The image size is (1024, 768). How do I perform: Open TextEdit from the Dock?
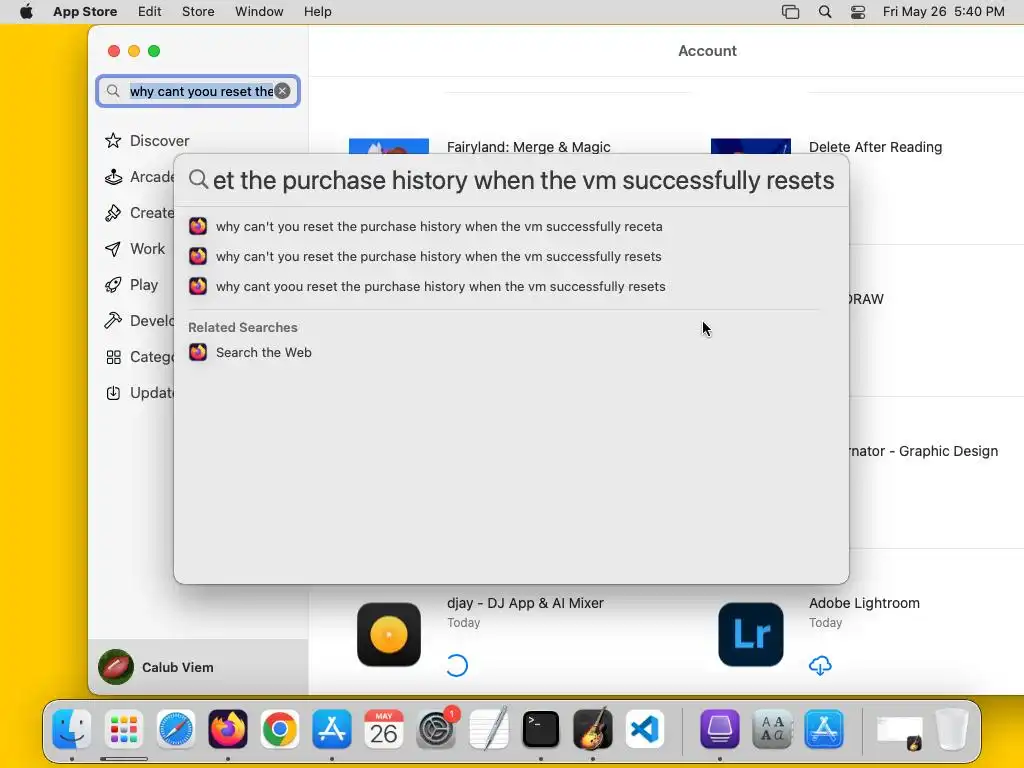pos(488,729)
